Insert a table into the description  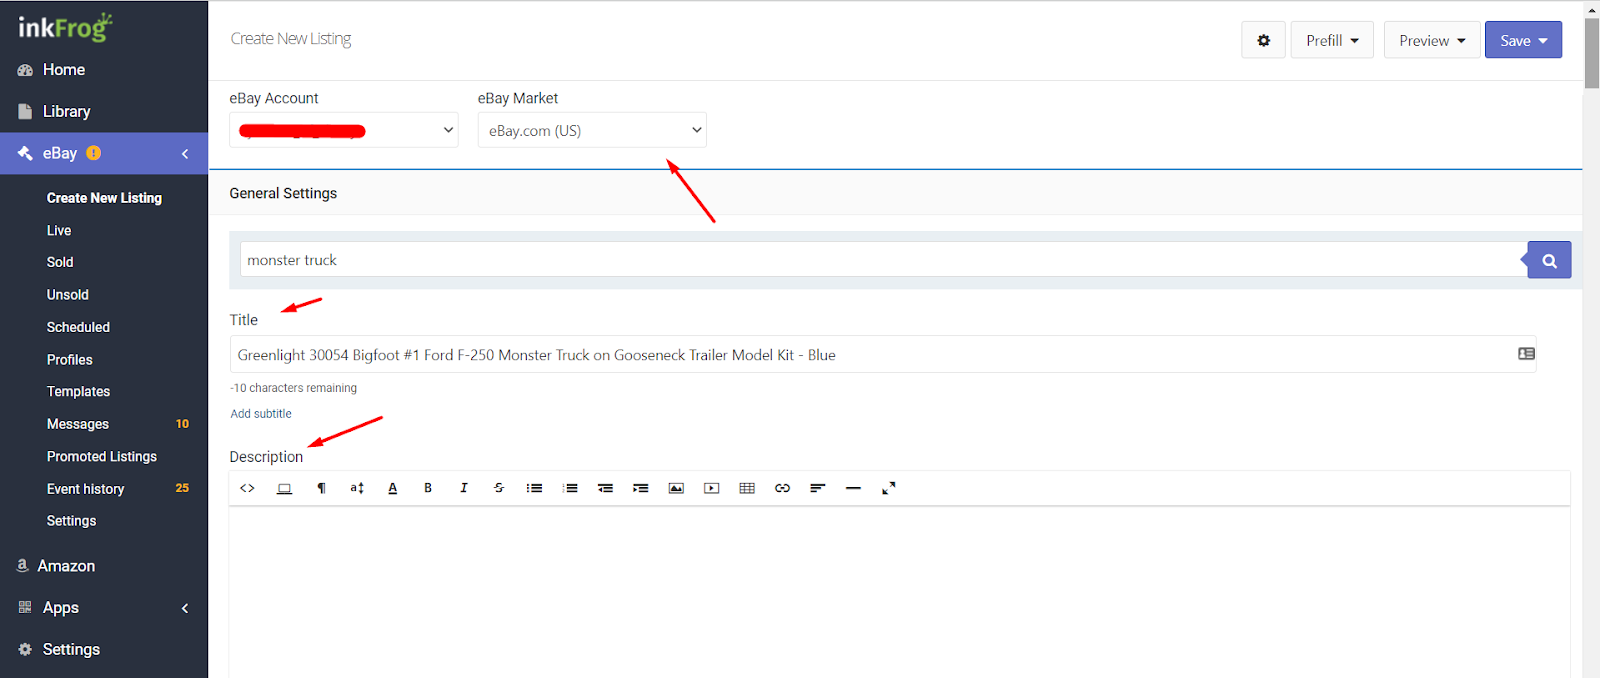point(747,488)
